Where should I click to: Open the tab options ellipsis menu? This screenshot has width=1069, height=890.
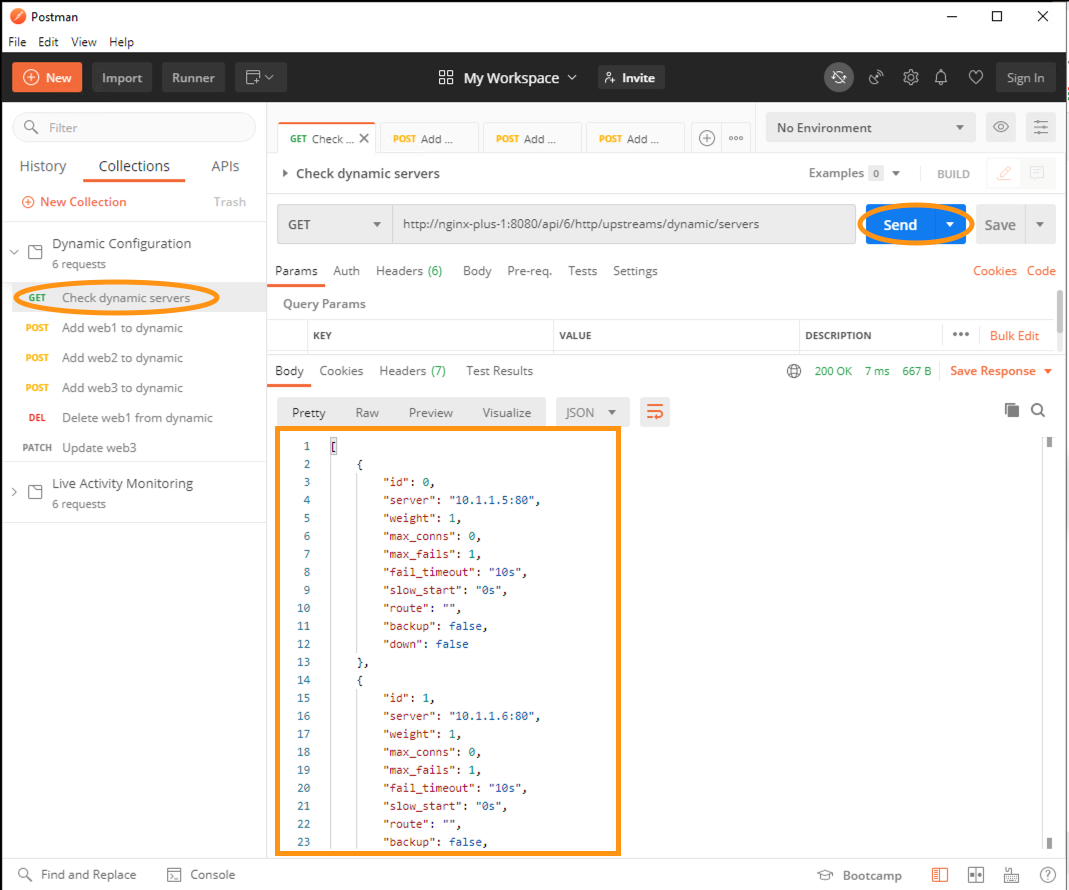736,138
